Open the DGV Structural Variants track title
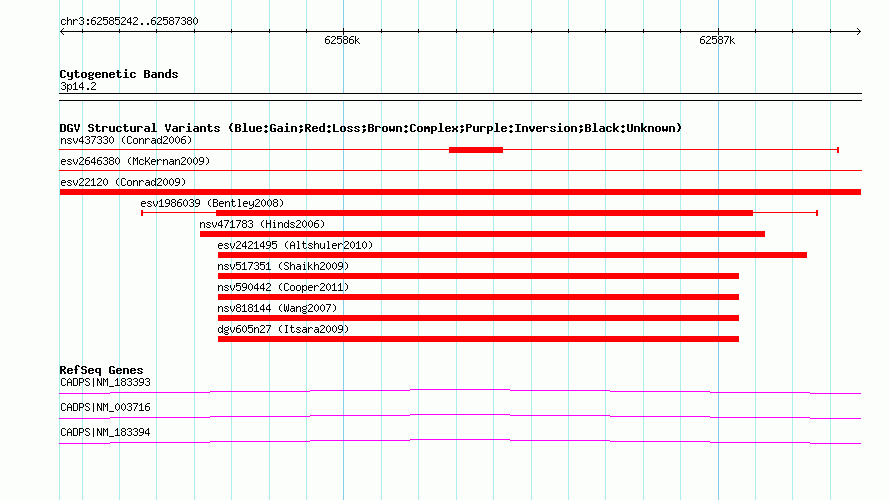Image resolution: width=890 pixels, height=500 pixels. (x=371, y=128)
